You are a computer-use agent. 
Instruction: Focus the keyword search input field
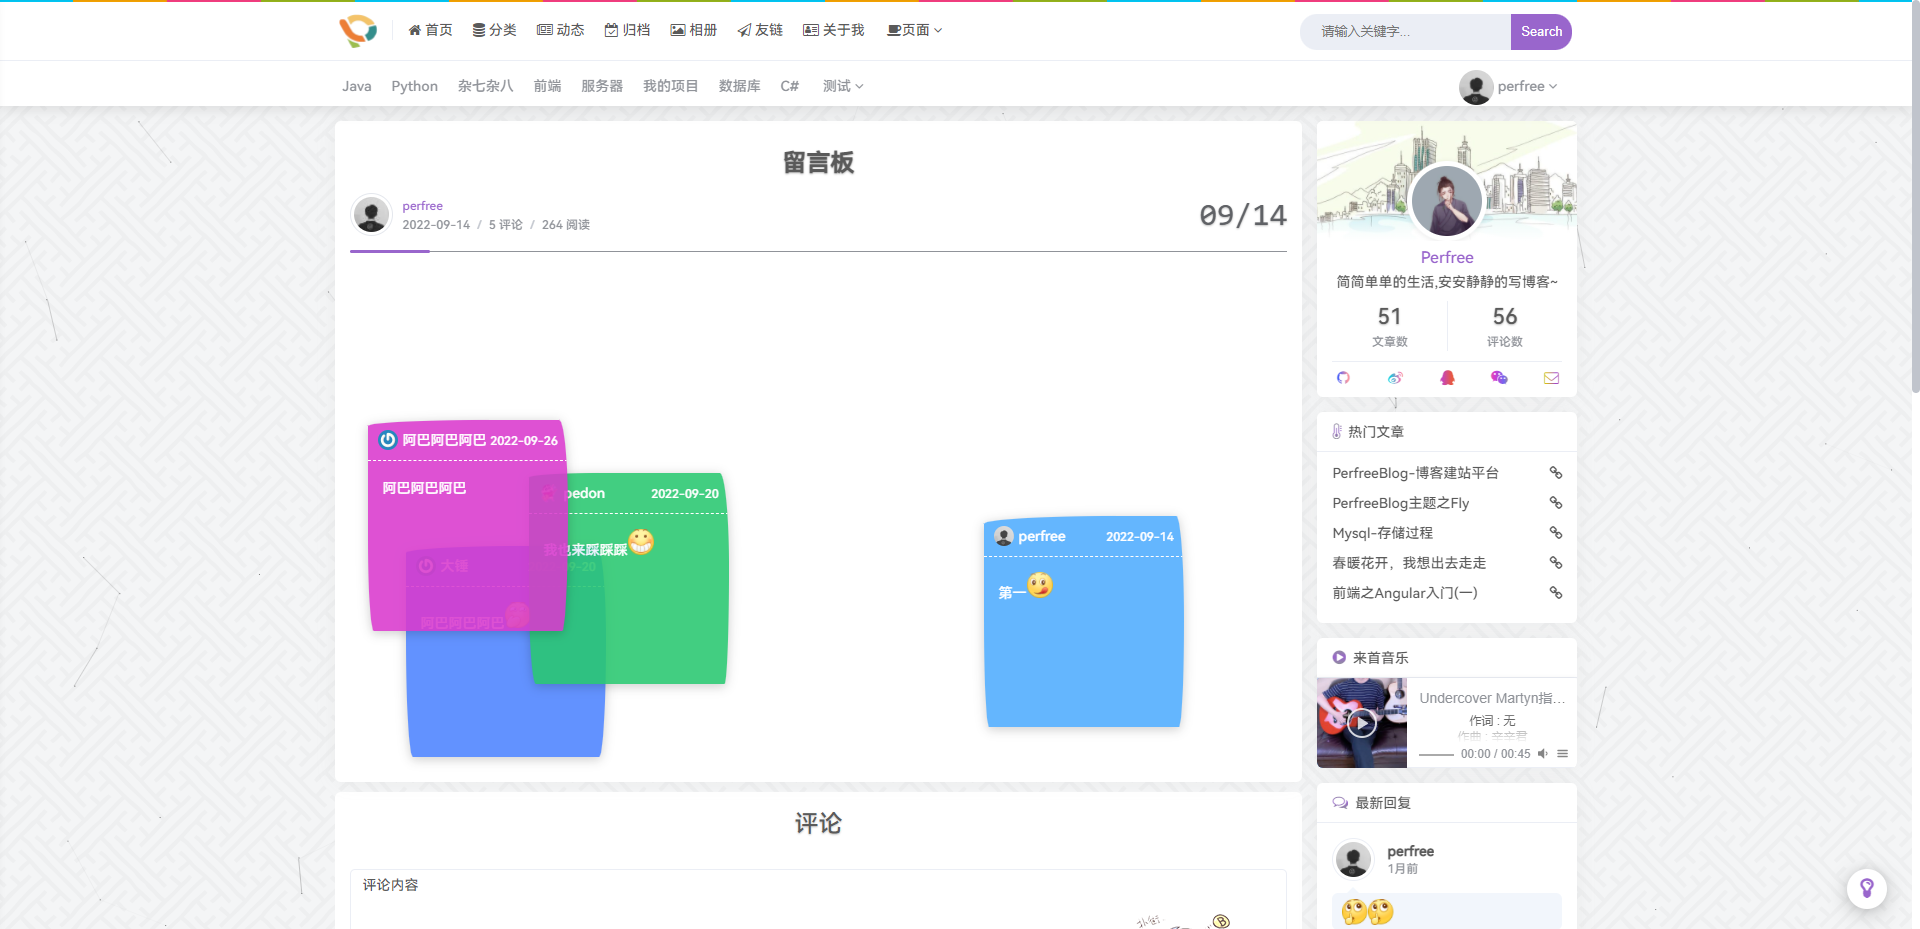click(x=1405, y=32)
